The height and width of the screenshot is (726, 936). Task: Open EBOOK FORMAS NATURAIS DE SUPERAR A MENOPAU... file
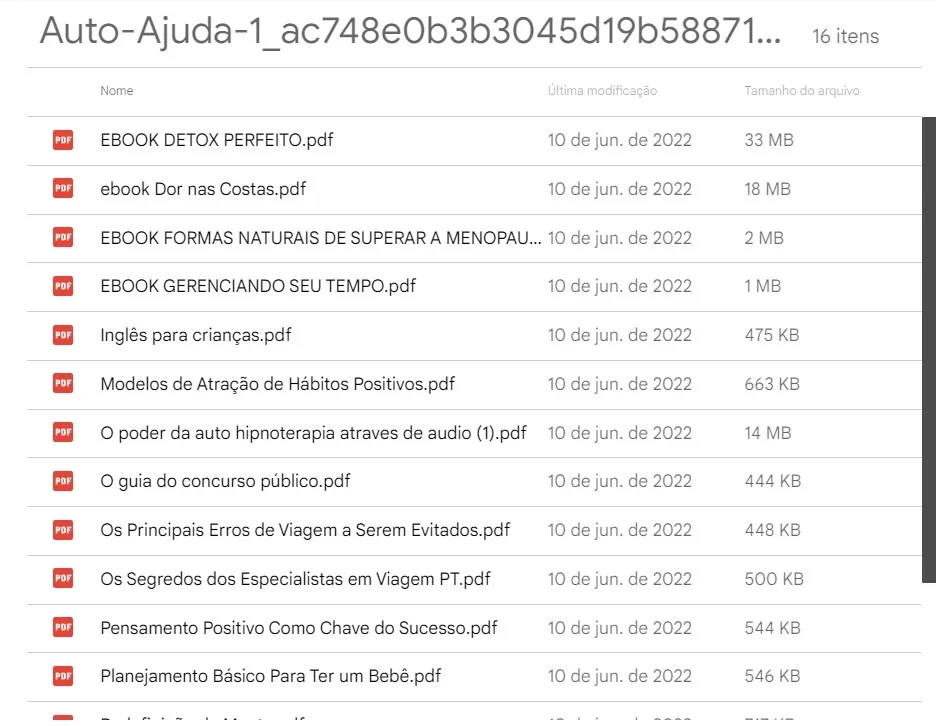point(321,238)
